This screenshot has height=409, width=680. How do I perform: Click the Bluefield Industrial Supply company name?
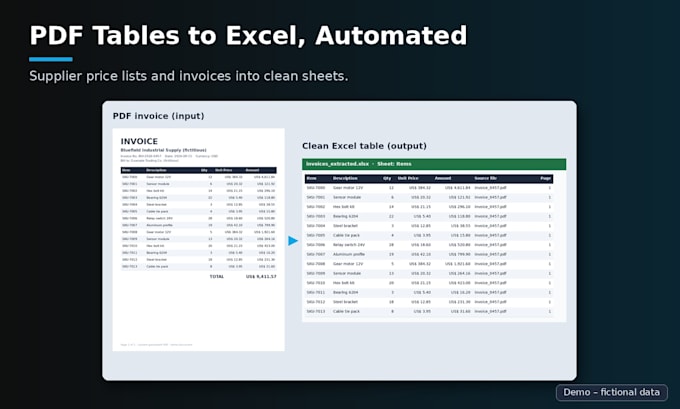tap(163, 150)
